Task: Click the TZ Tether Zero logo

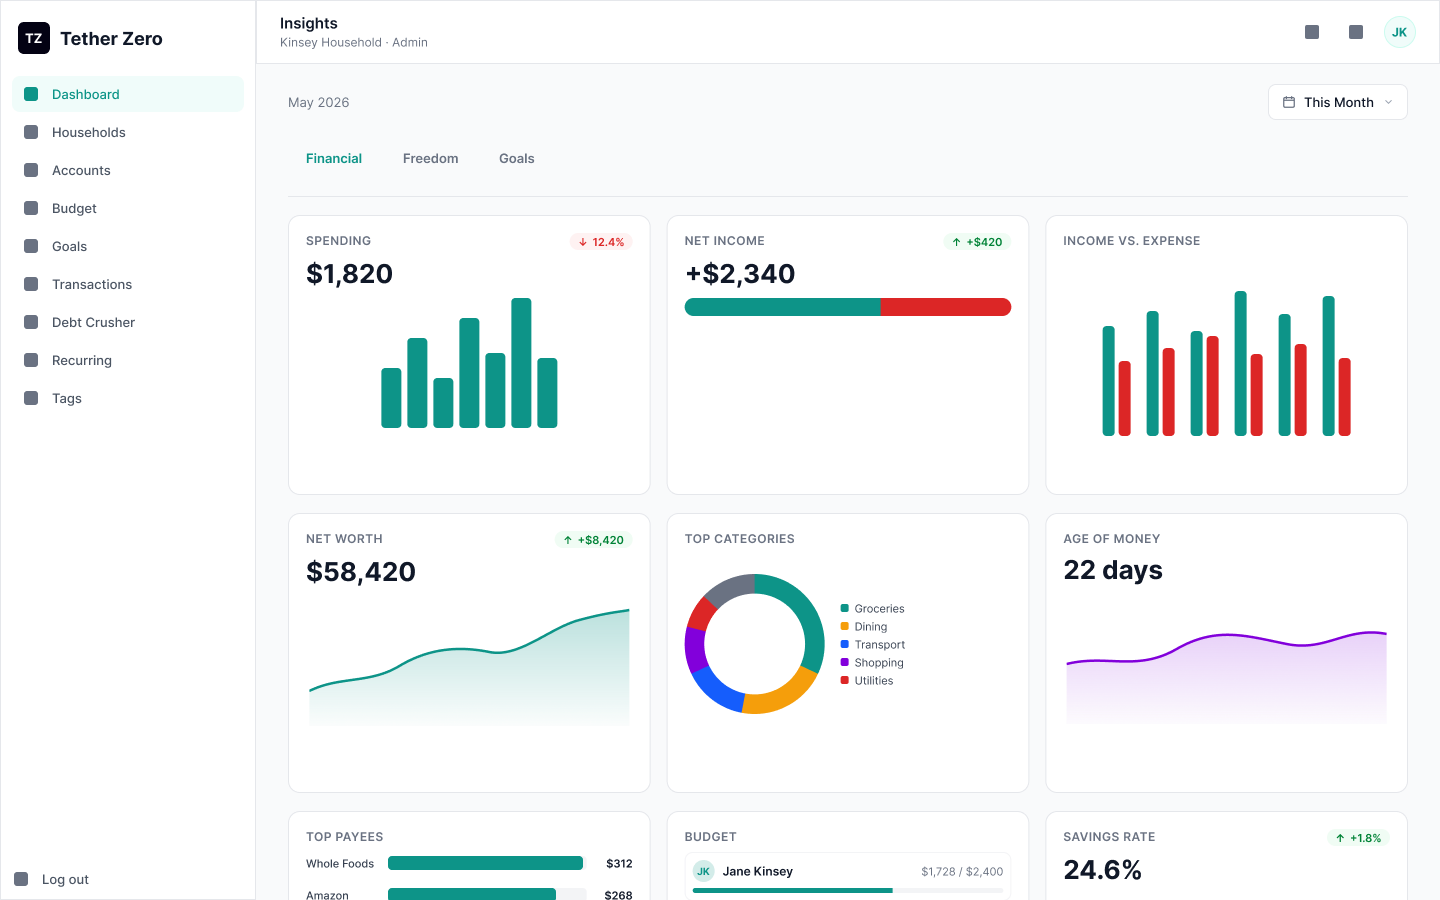Action: [x=34, y=38]
